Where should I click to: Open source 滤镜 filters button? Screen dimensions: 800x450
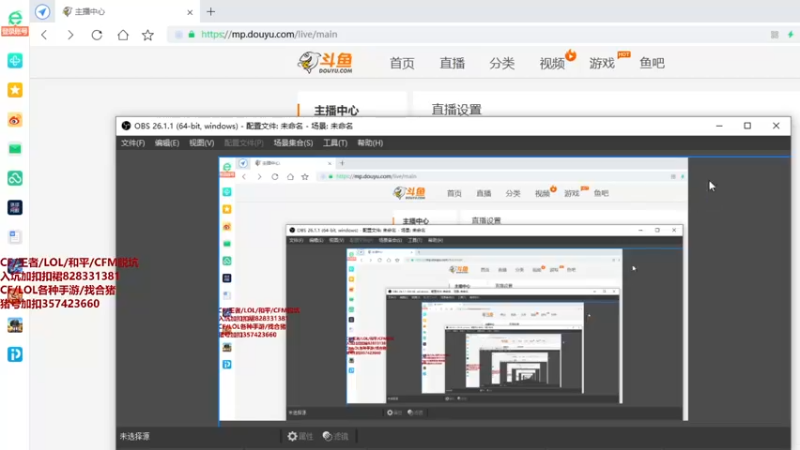coord(335,436)
